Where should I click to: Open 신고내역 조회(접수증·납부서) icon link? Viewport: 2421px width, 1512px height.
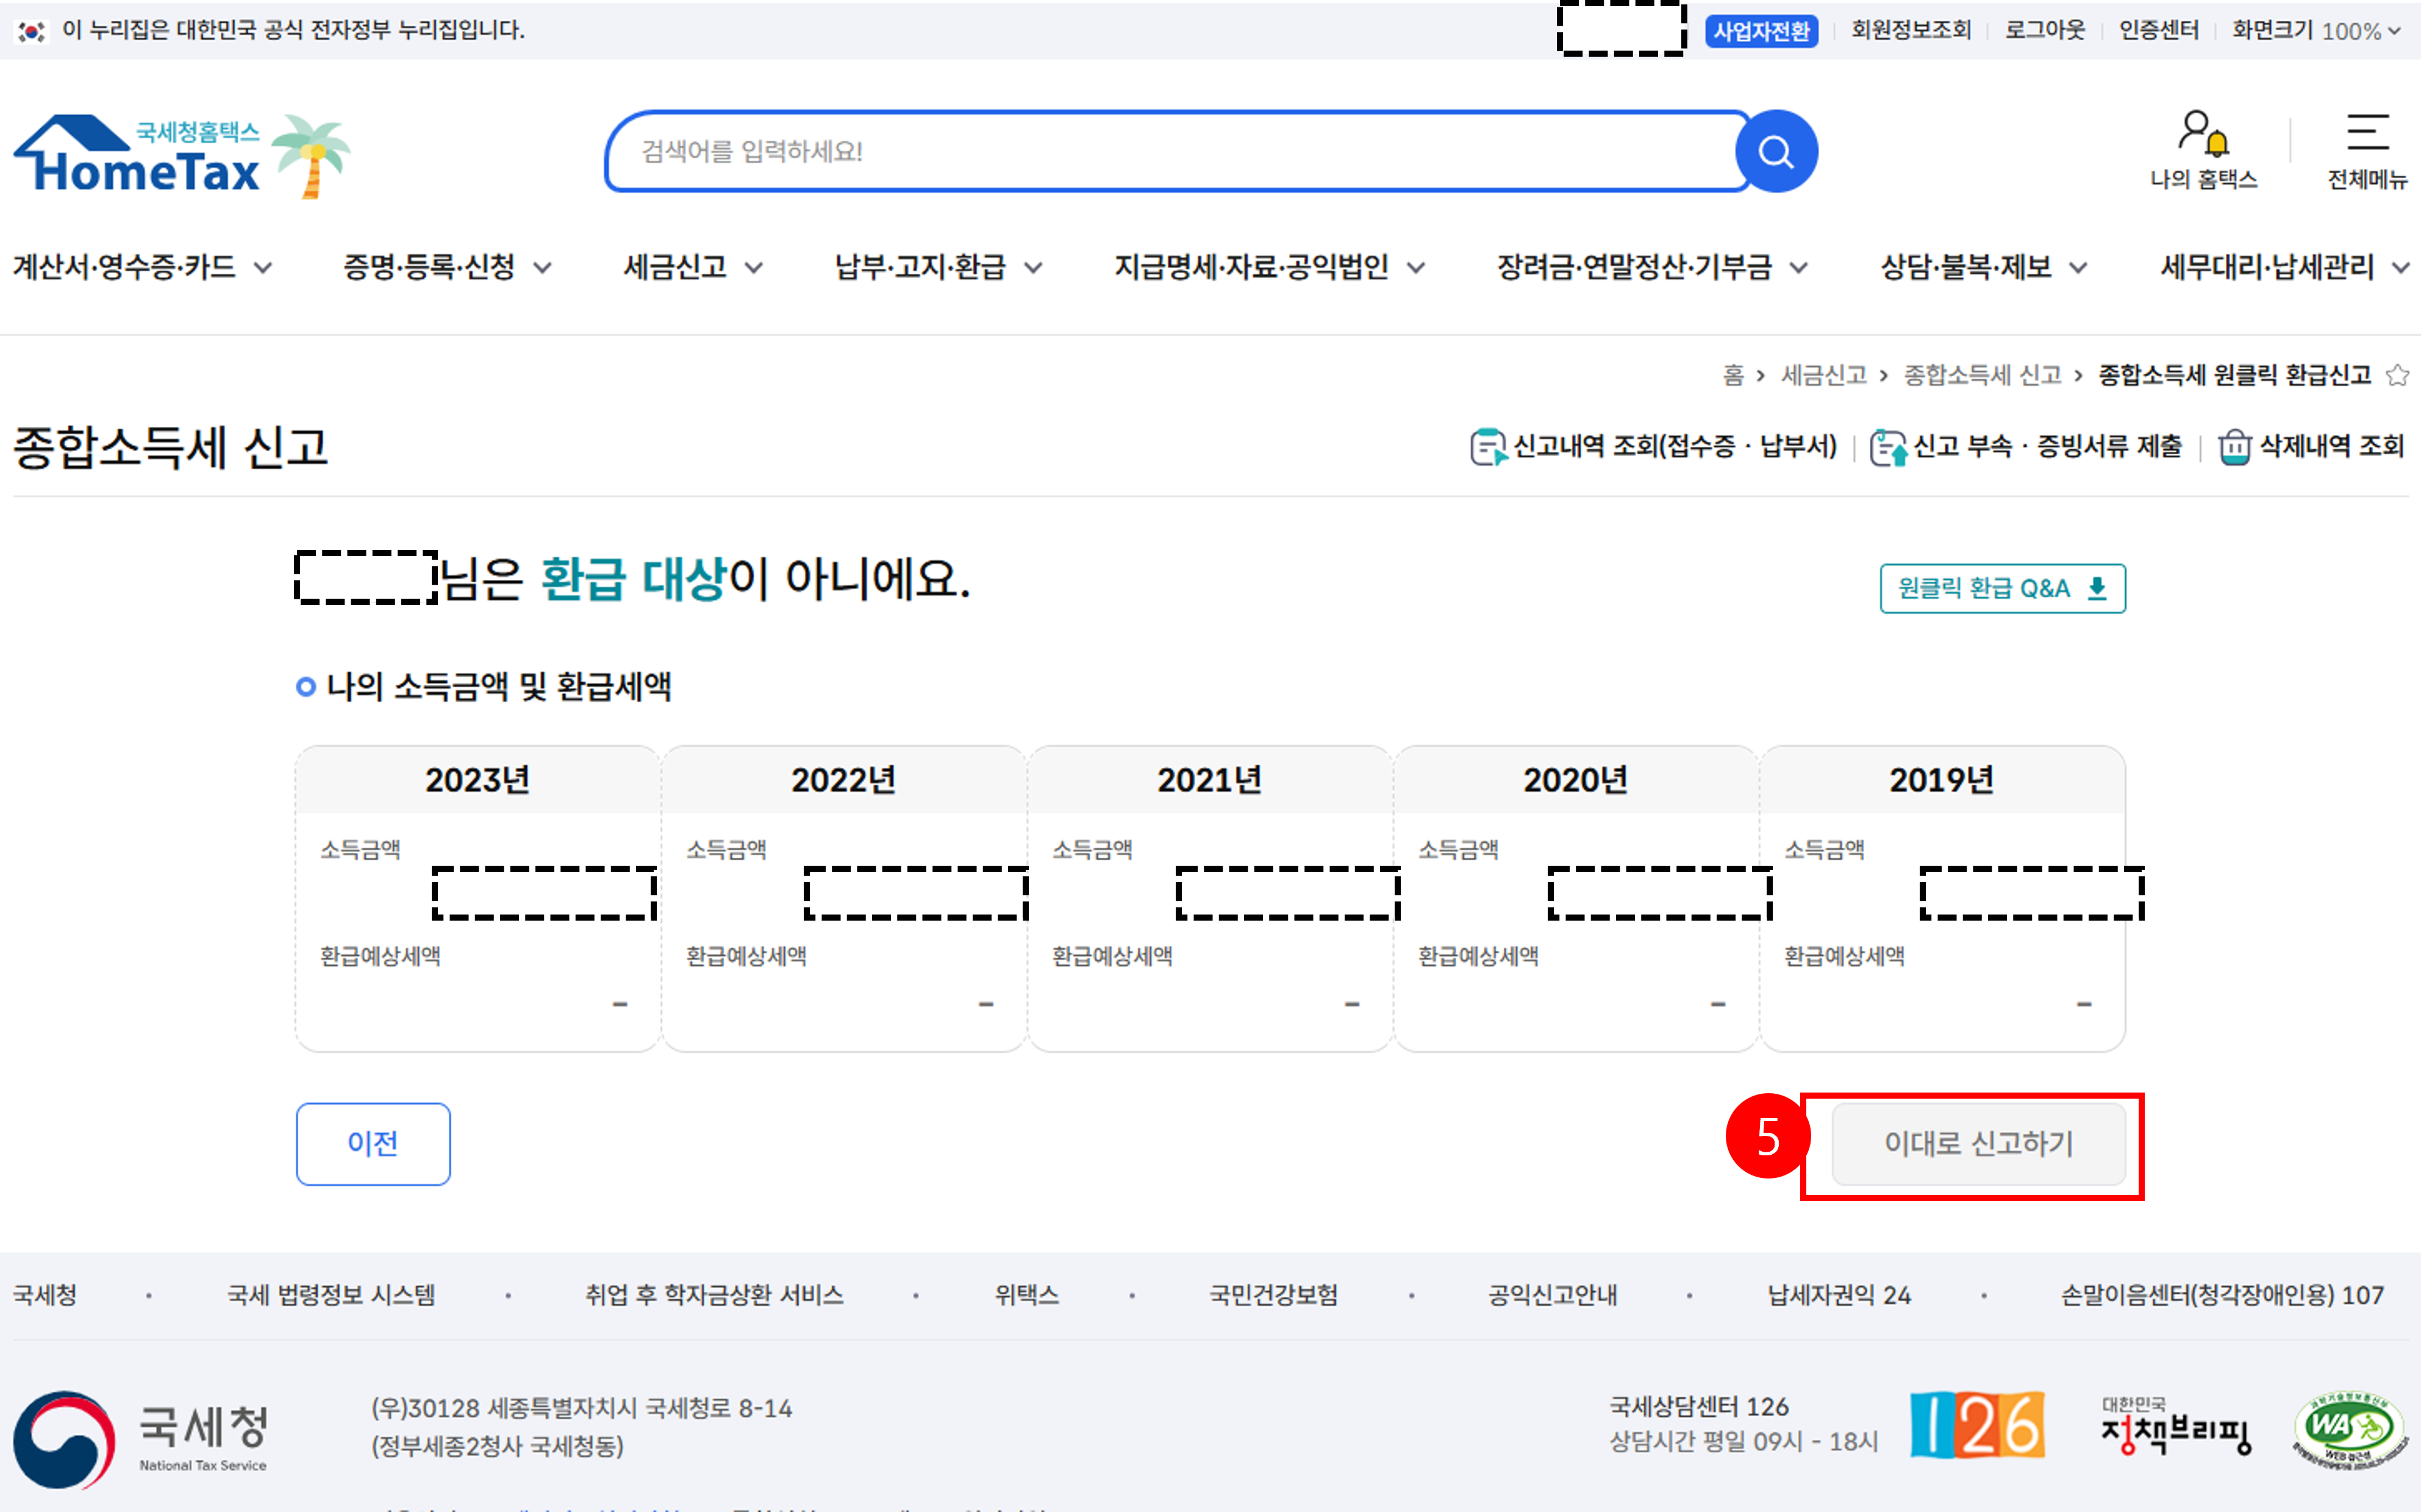(x=1488, y=447)
